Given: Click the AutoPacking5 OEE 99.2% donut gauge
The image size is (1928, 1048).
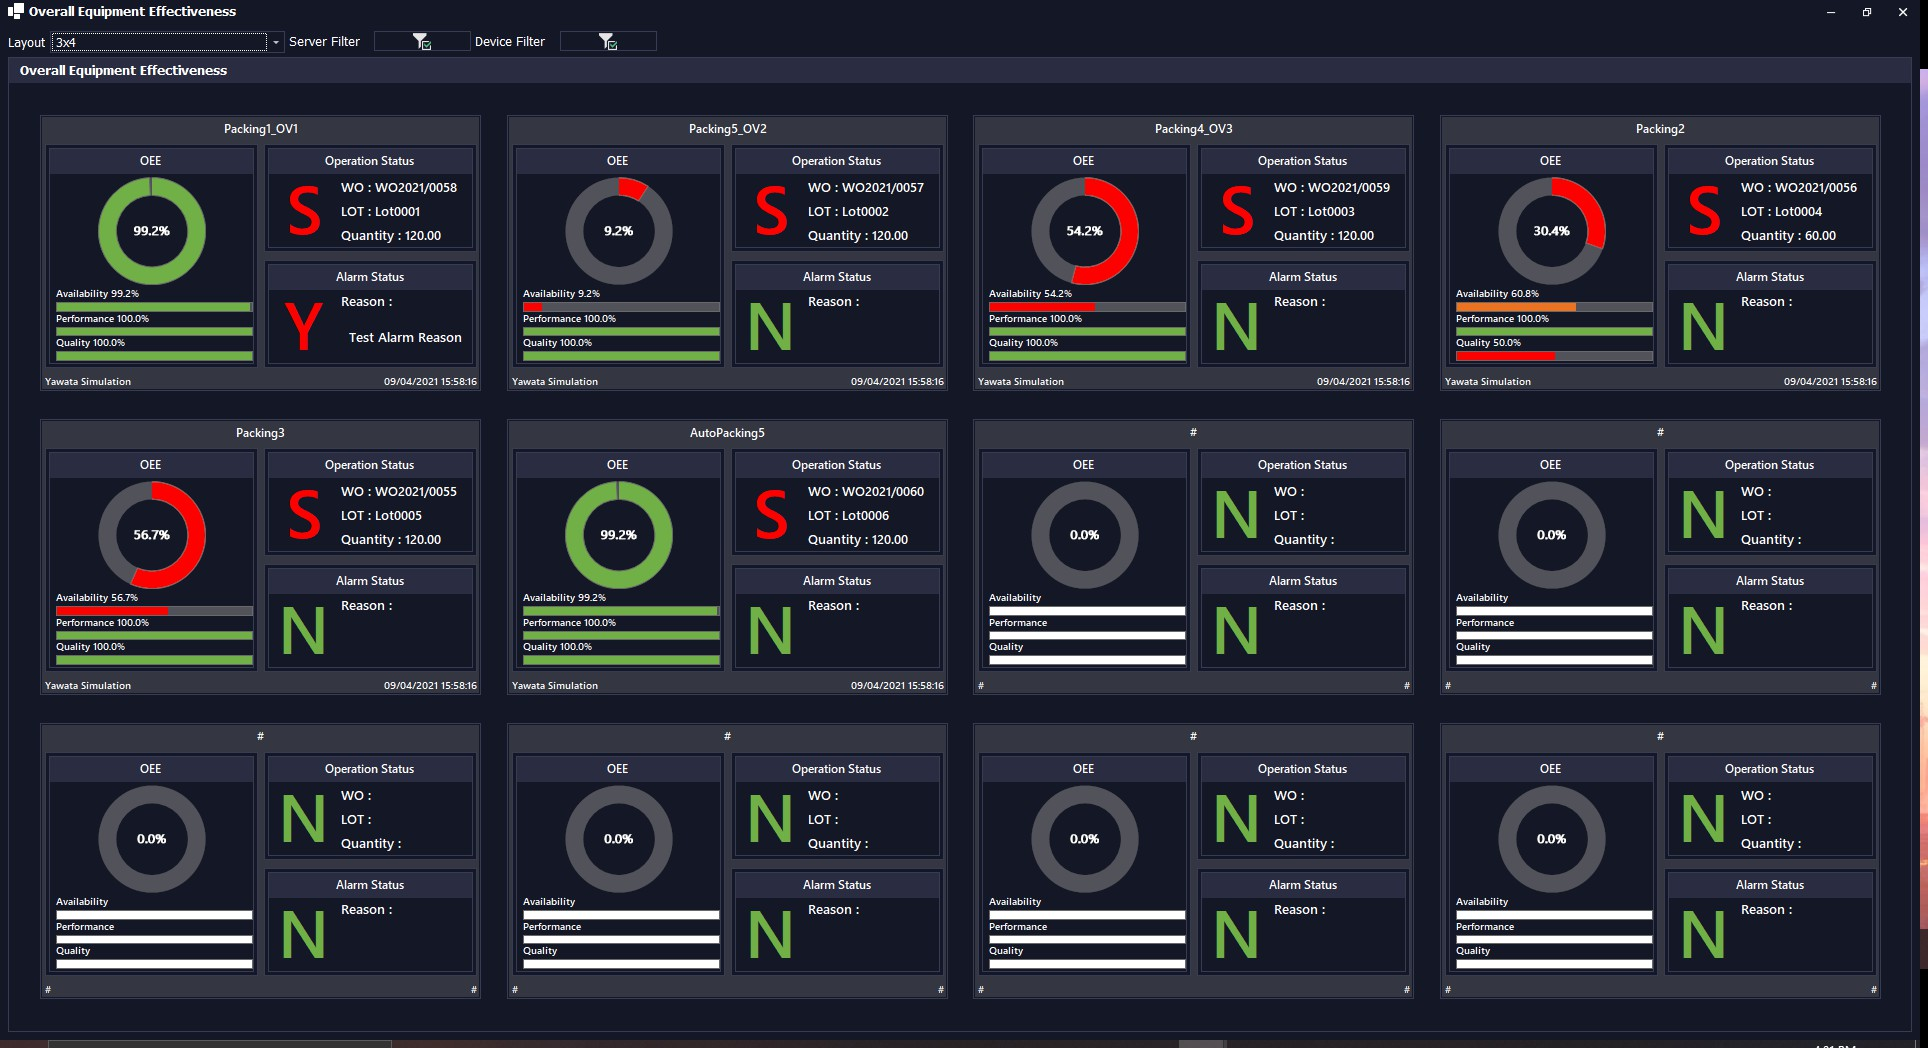Looking at the screenshot, I should pyautogui.click(x=618, y=535).
